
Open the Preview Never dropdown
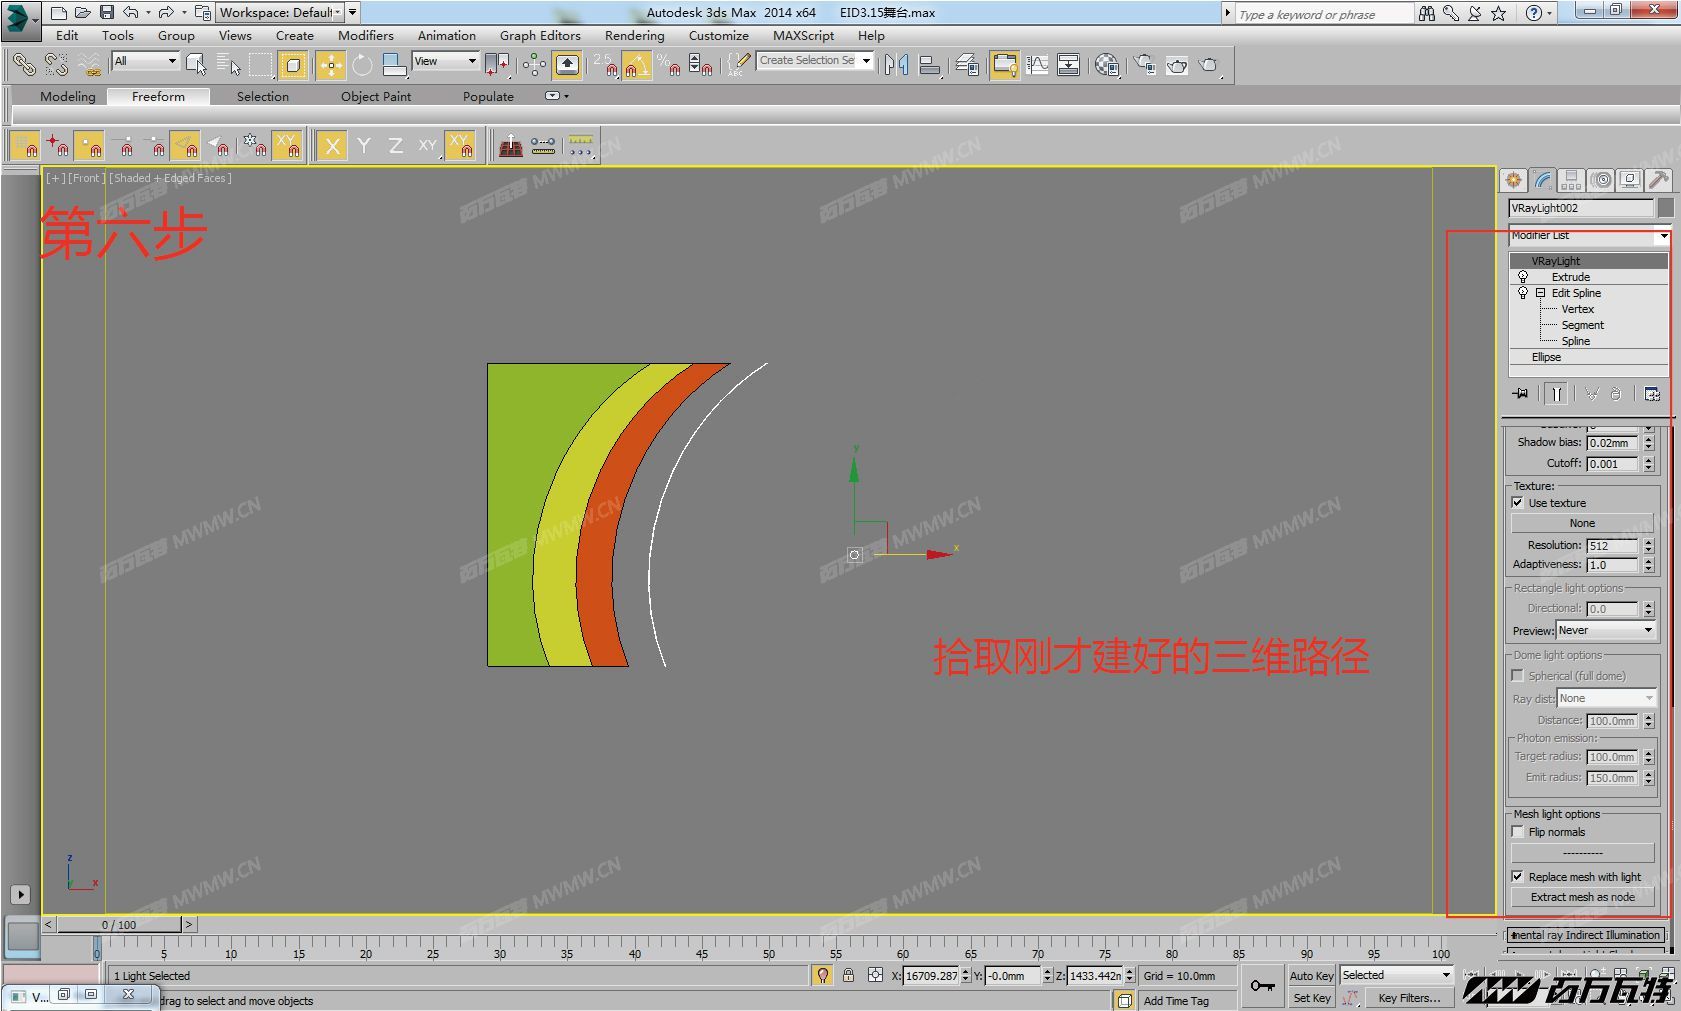(x=1606, y=630)
